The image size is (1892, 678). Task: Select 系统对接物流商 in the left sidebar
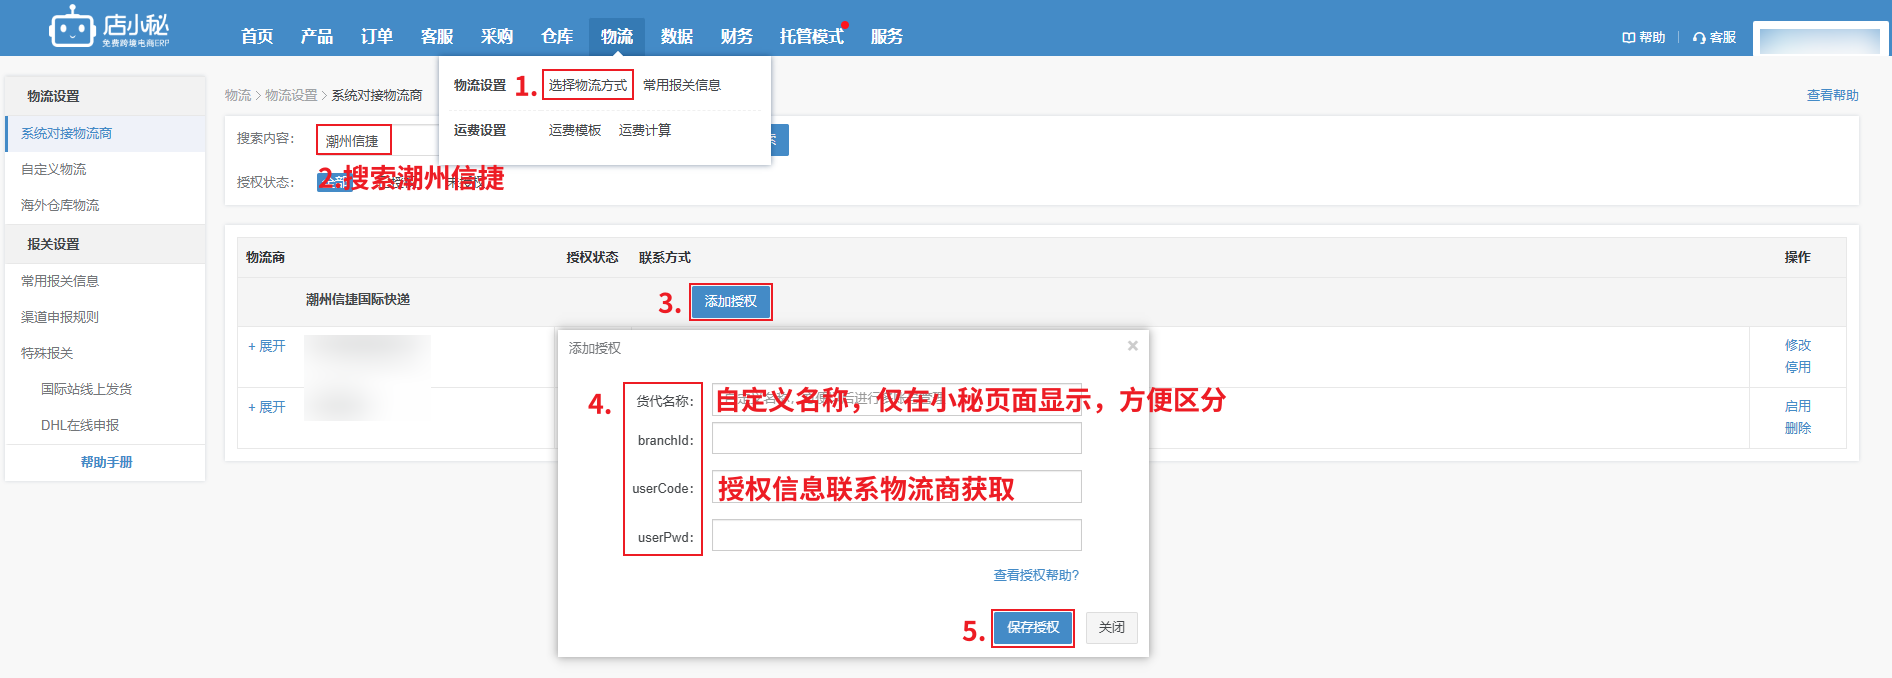point(105,133)
